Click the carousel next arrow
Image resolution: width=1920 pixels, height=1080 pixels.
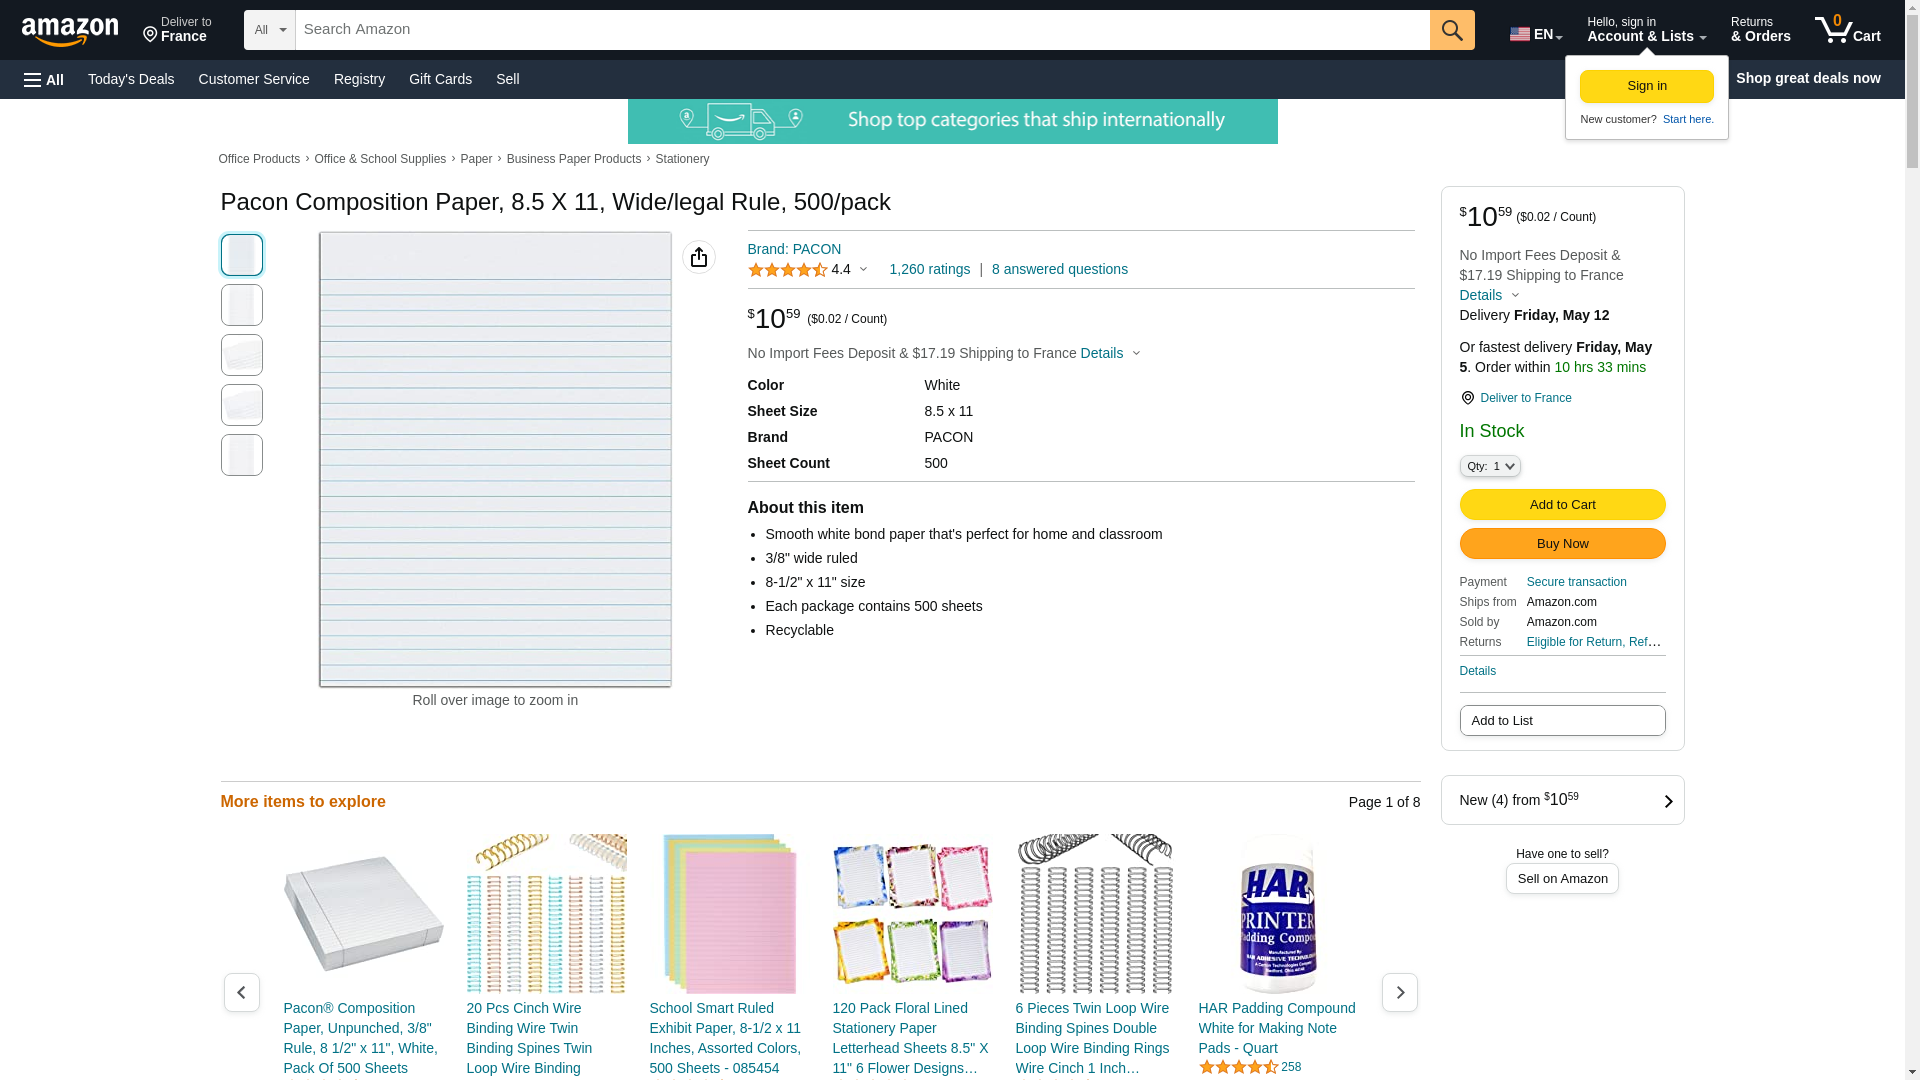click(x=1399, y=992)
